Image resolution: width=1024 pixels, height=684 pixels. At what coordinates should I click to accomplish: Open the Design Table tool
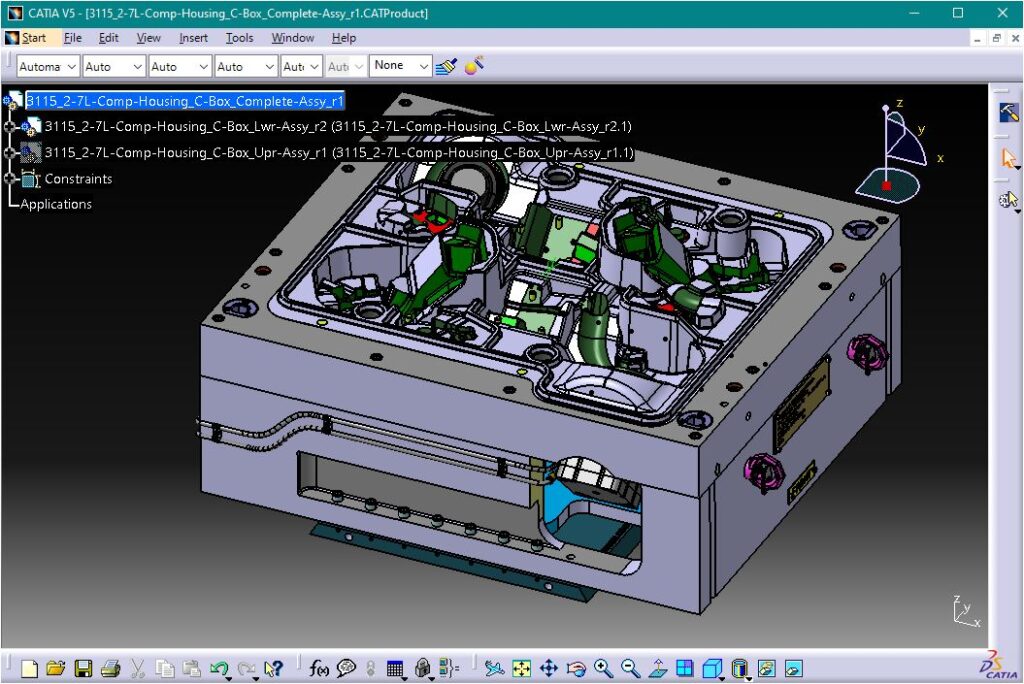pyautogui.click(x=395, y=668)
